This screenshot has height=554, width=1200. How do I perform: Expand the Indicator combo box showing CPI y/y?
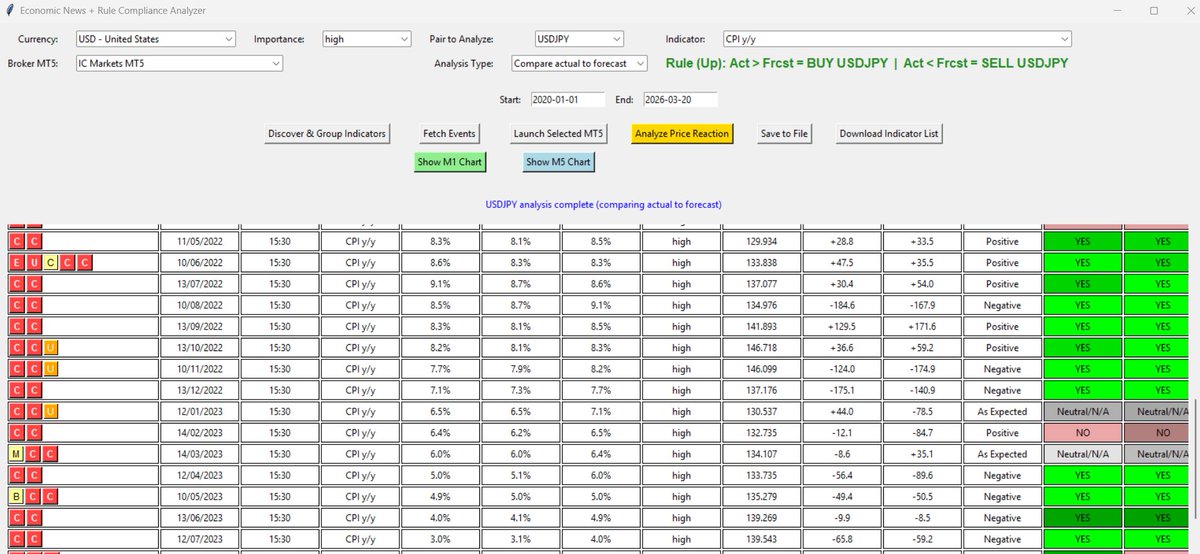point(897,39)
